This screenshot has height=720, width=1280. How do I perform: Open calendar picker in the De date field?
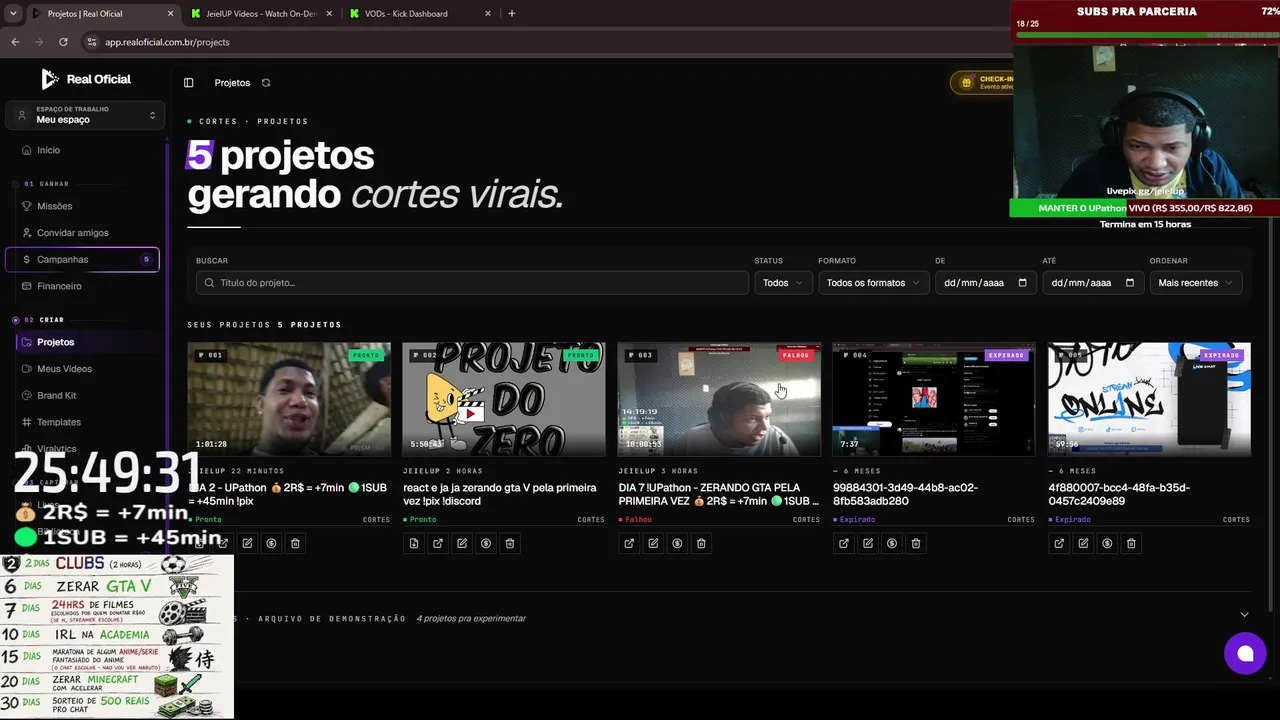pyautogui.click(x=1022, y=283)
